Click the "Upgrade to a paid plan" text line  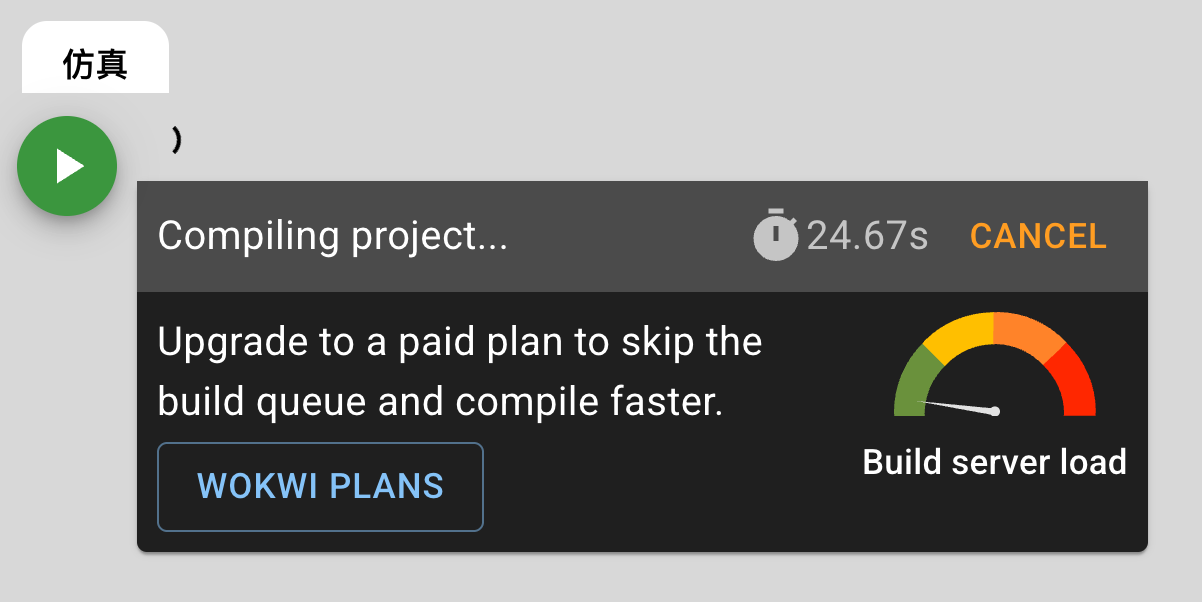click(x=460, y=342)
